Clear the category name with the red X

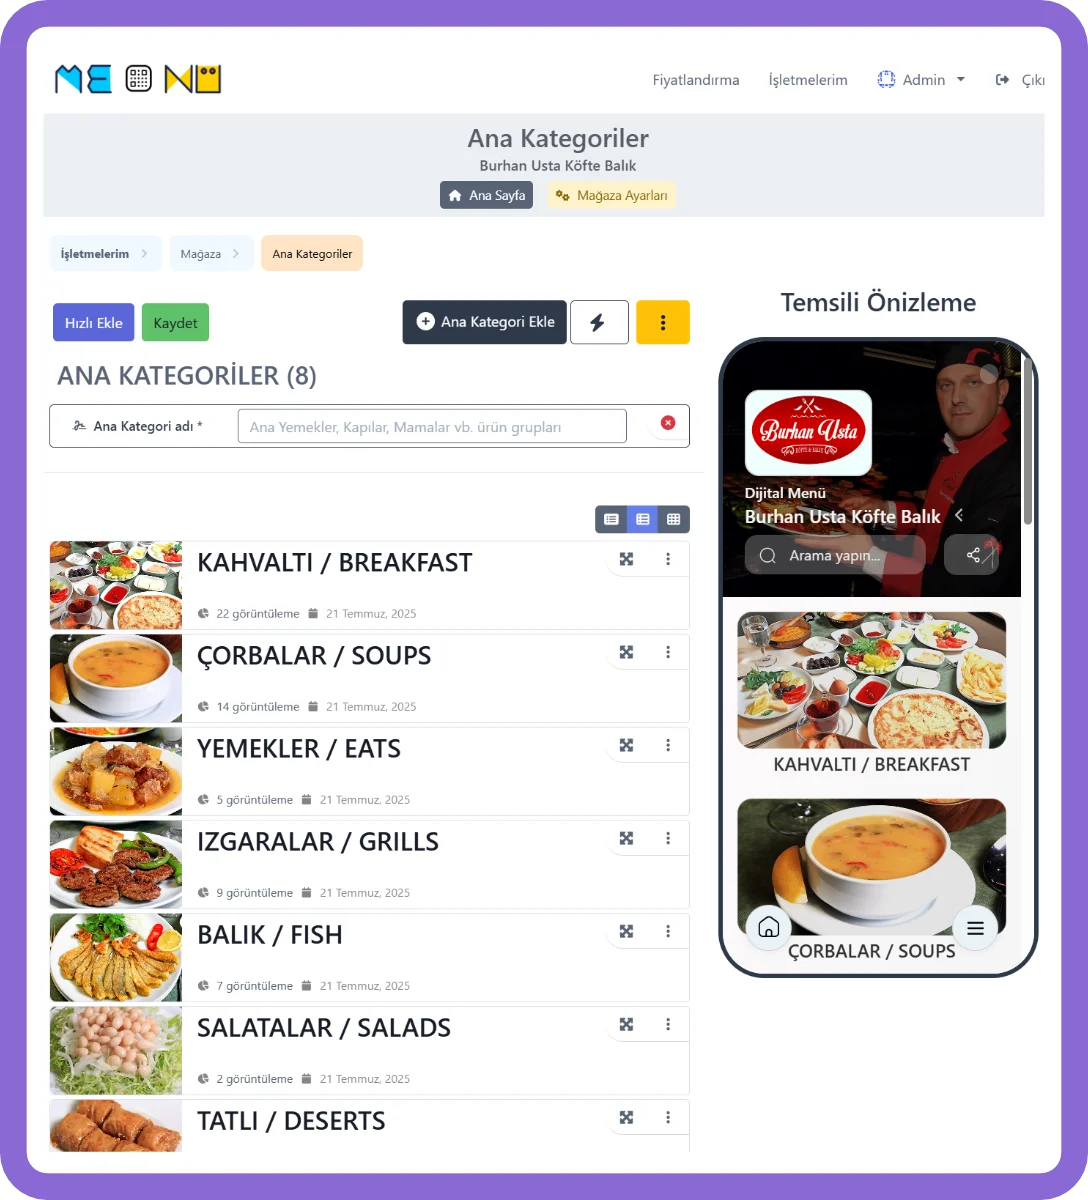coord(668,423)
